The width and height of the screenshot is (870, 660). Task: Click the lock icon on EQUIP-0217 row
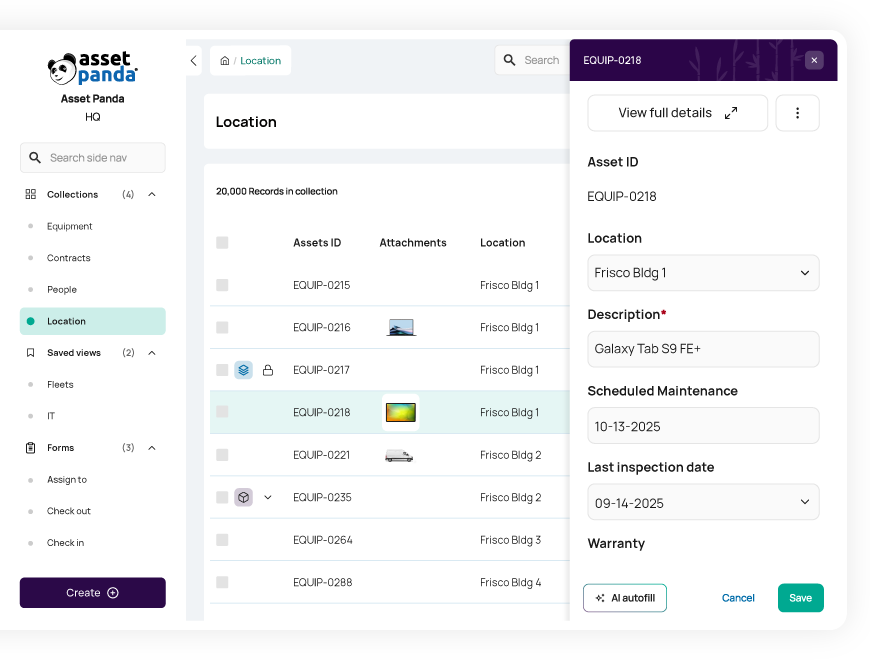267,370
